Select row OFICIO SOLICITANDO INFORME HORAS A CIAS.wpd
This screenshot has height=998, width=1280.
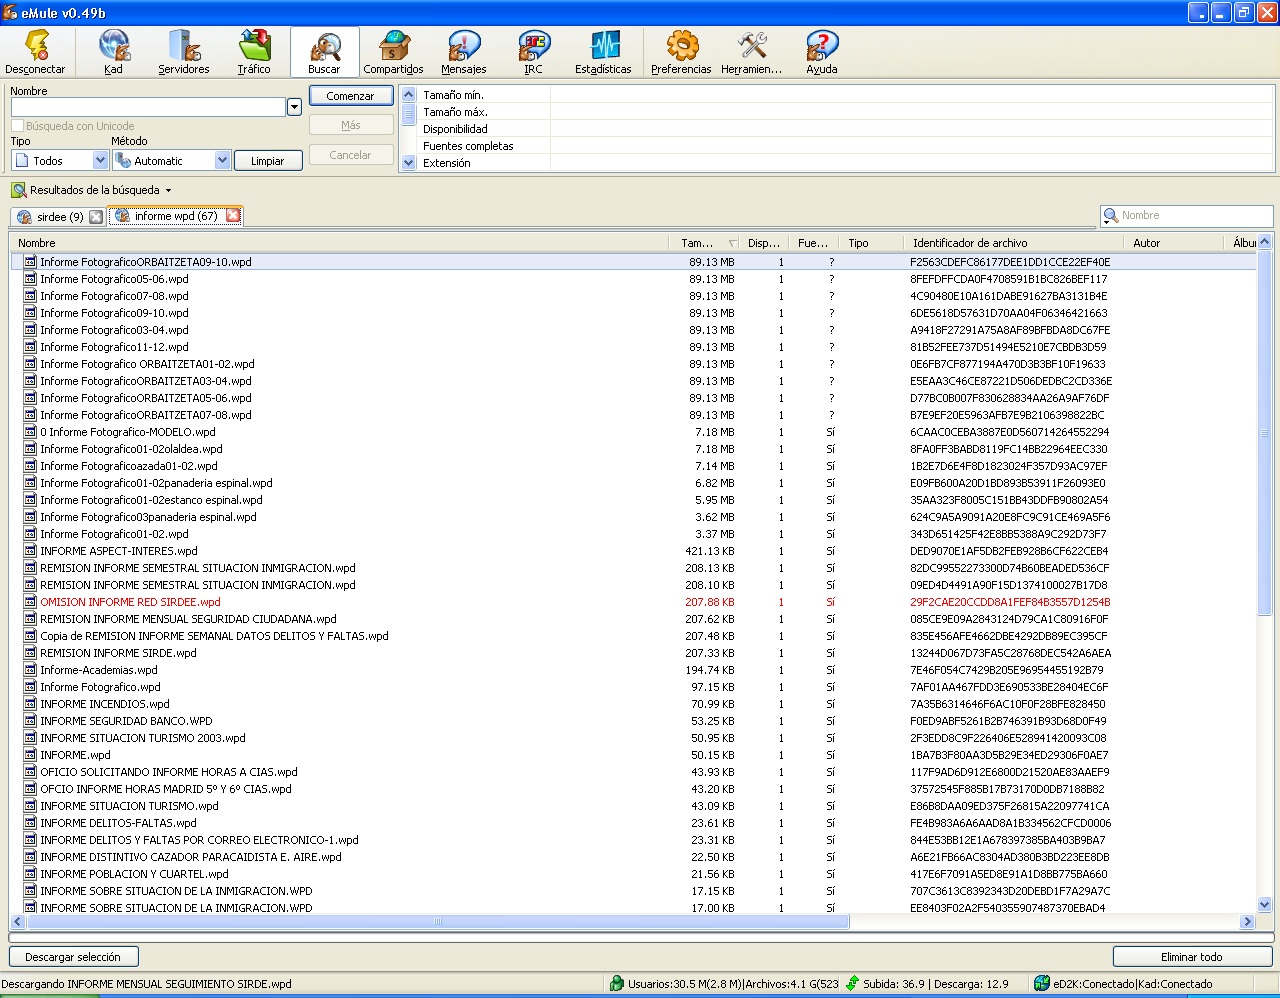(632, 772)
